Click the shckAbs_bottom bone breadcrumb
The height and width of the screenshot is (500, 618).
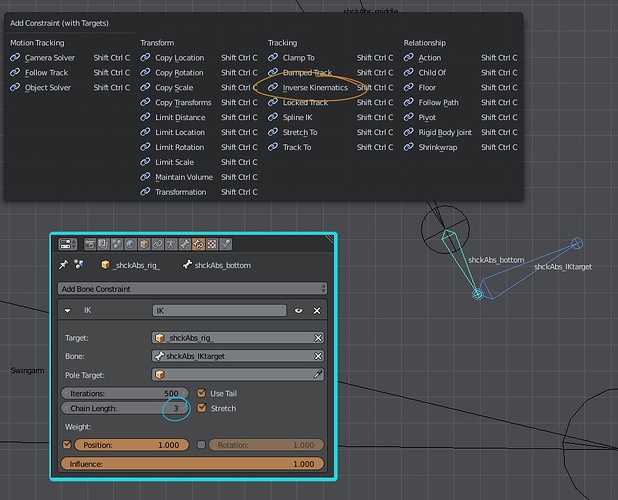pos(217,265)
